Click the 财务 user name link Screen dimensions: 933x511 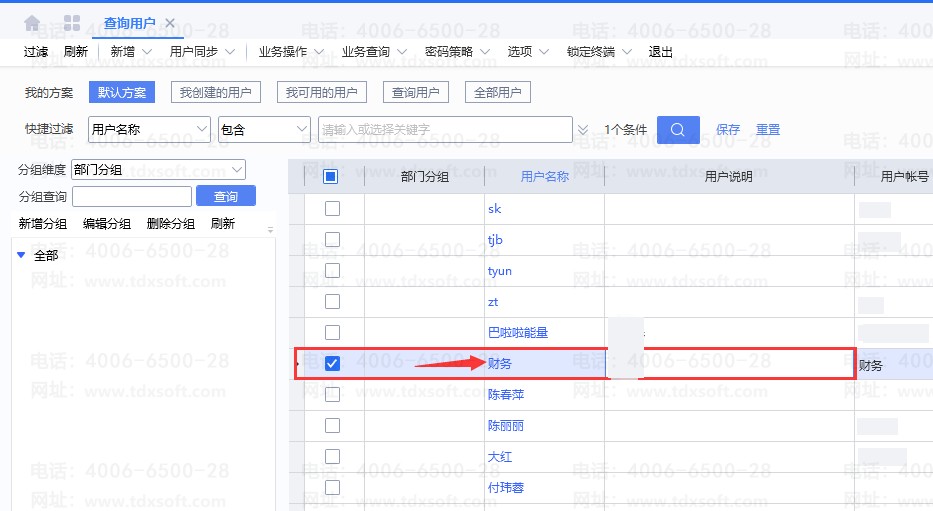pos(499,364)
